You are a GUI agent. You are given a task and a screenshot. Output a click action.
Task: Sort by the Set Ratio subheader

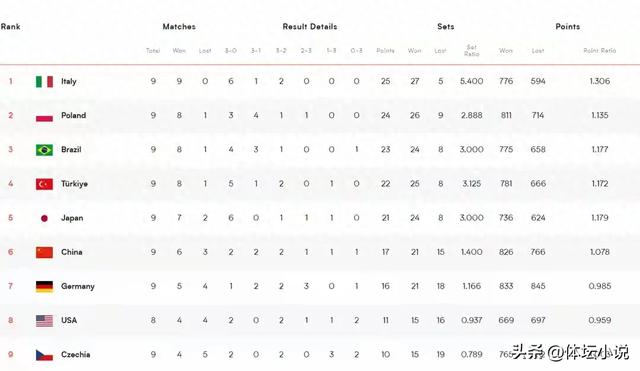coord(471,50)
